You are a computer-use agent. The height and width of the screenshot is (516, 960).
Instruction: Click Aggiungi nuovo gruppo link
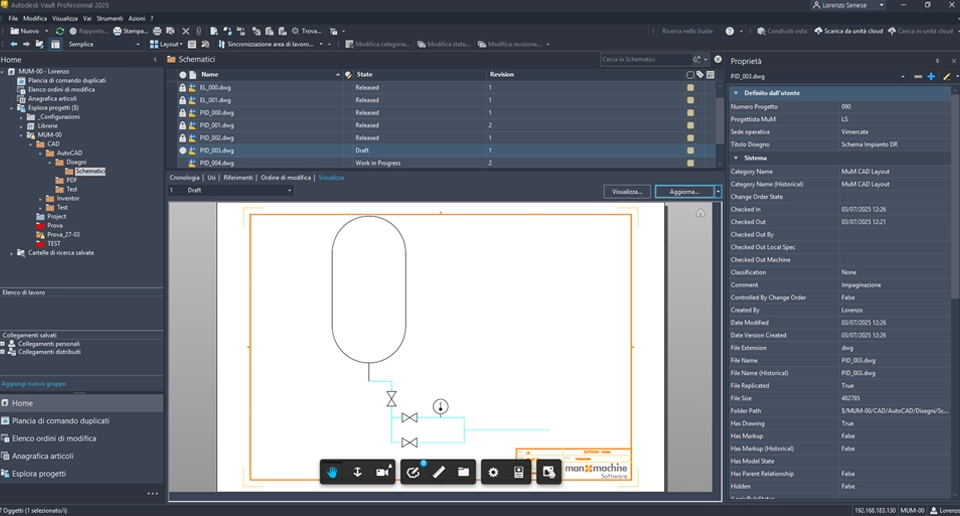click(x=34, y=384)
